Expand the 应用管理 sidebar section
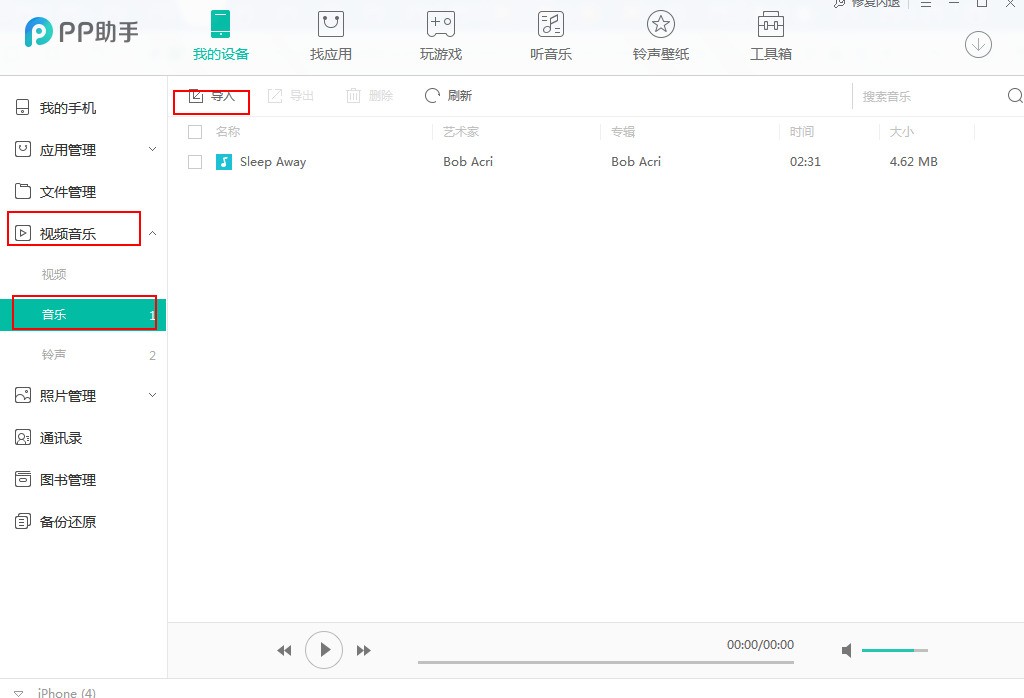 tap(152, 150)
